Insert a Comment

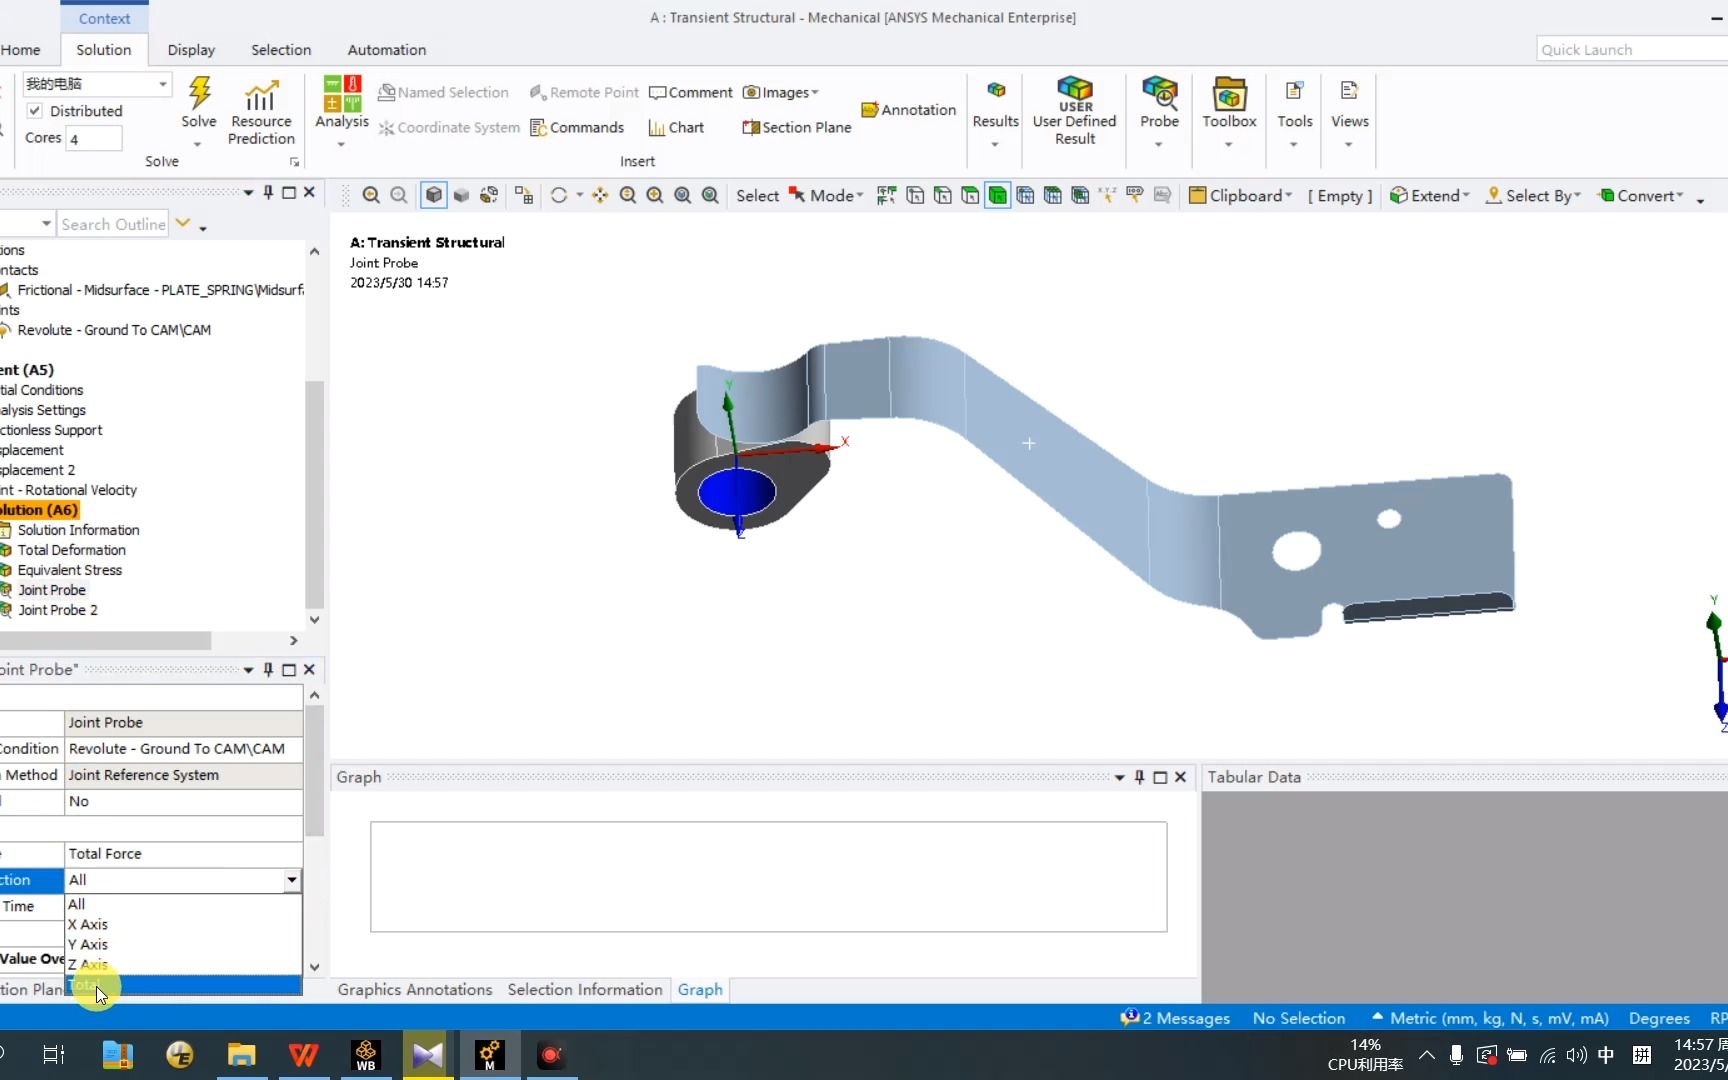coord(691,92)
